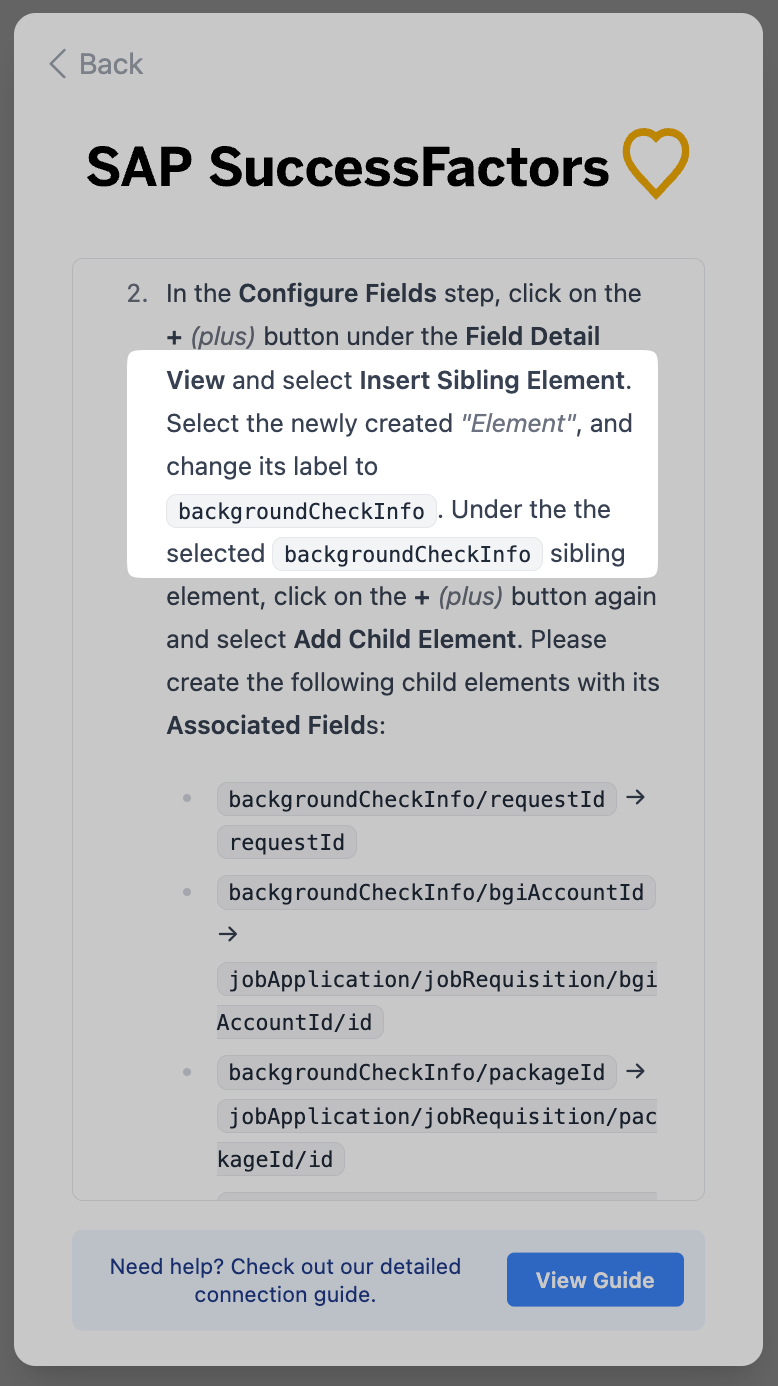Go back using the Back label
Image resolution: width=778 pixels, height=1386 pixels.
coord(111,64)
